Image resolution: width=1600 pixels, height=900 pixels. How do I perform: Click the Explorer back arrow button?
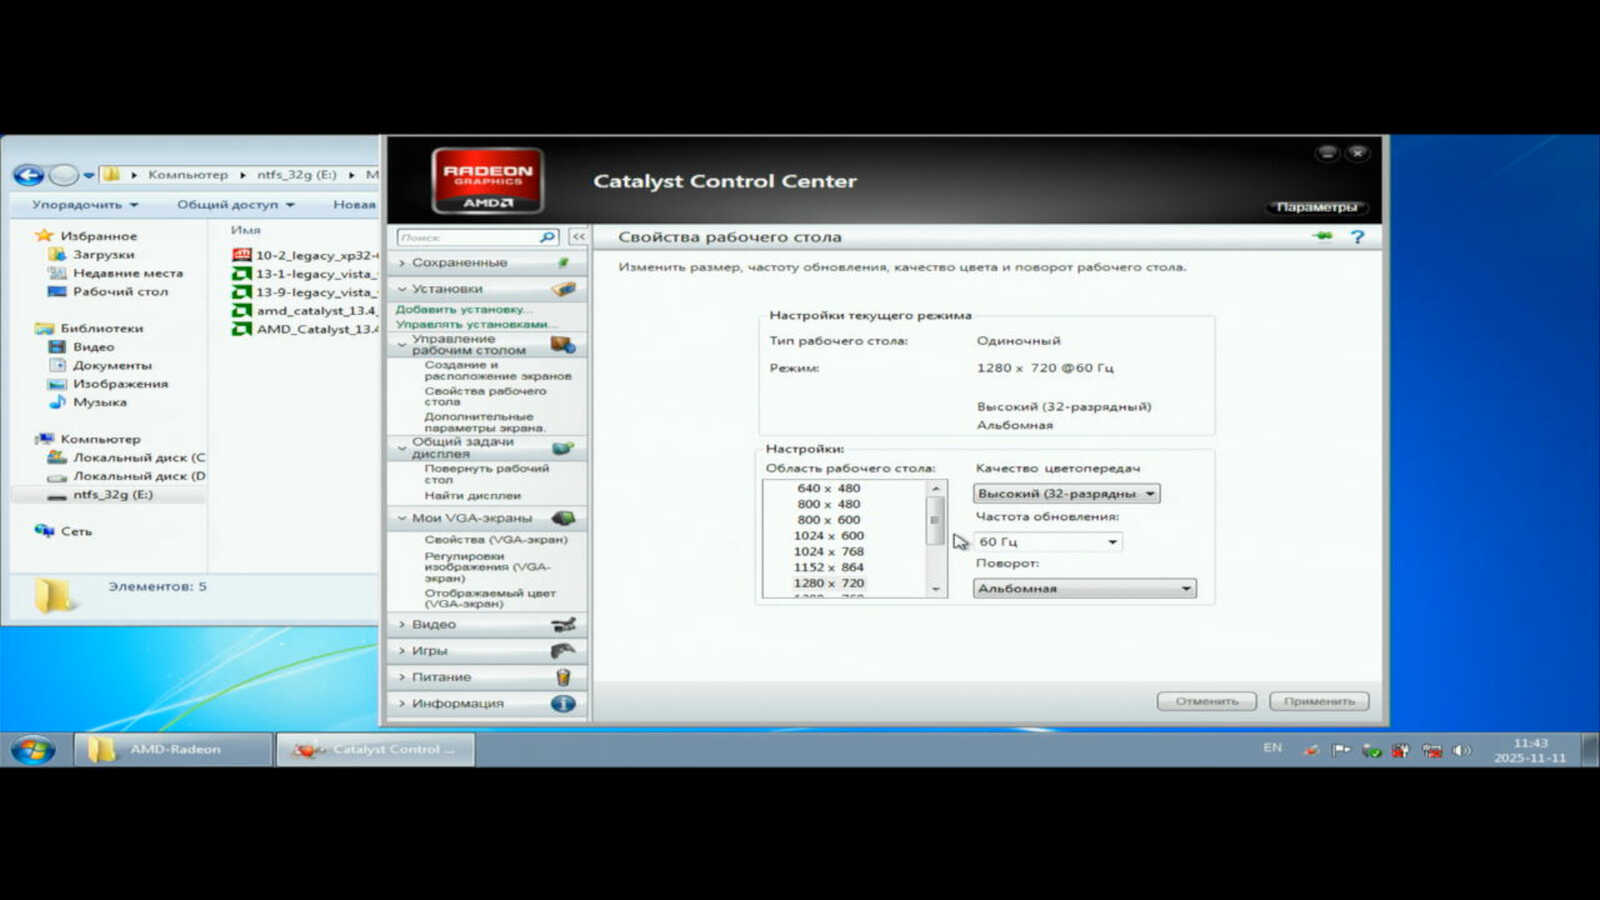29,175
